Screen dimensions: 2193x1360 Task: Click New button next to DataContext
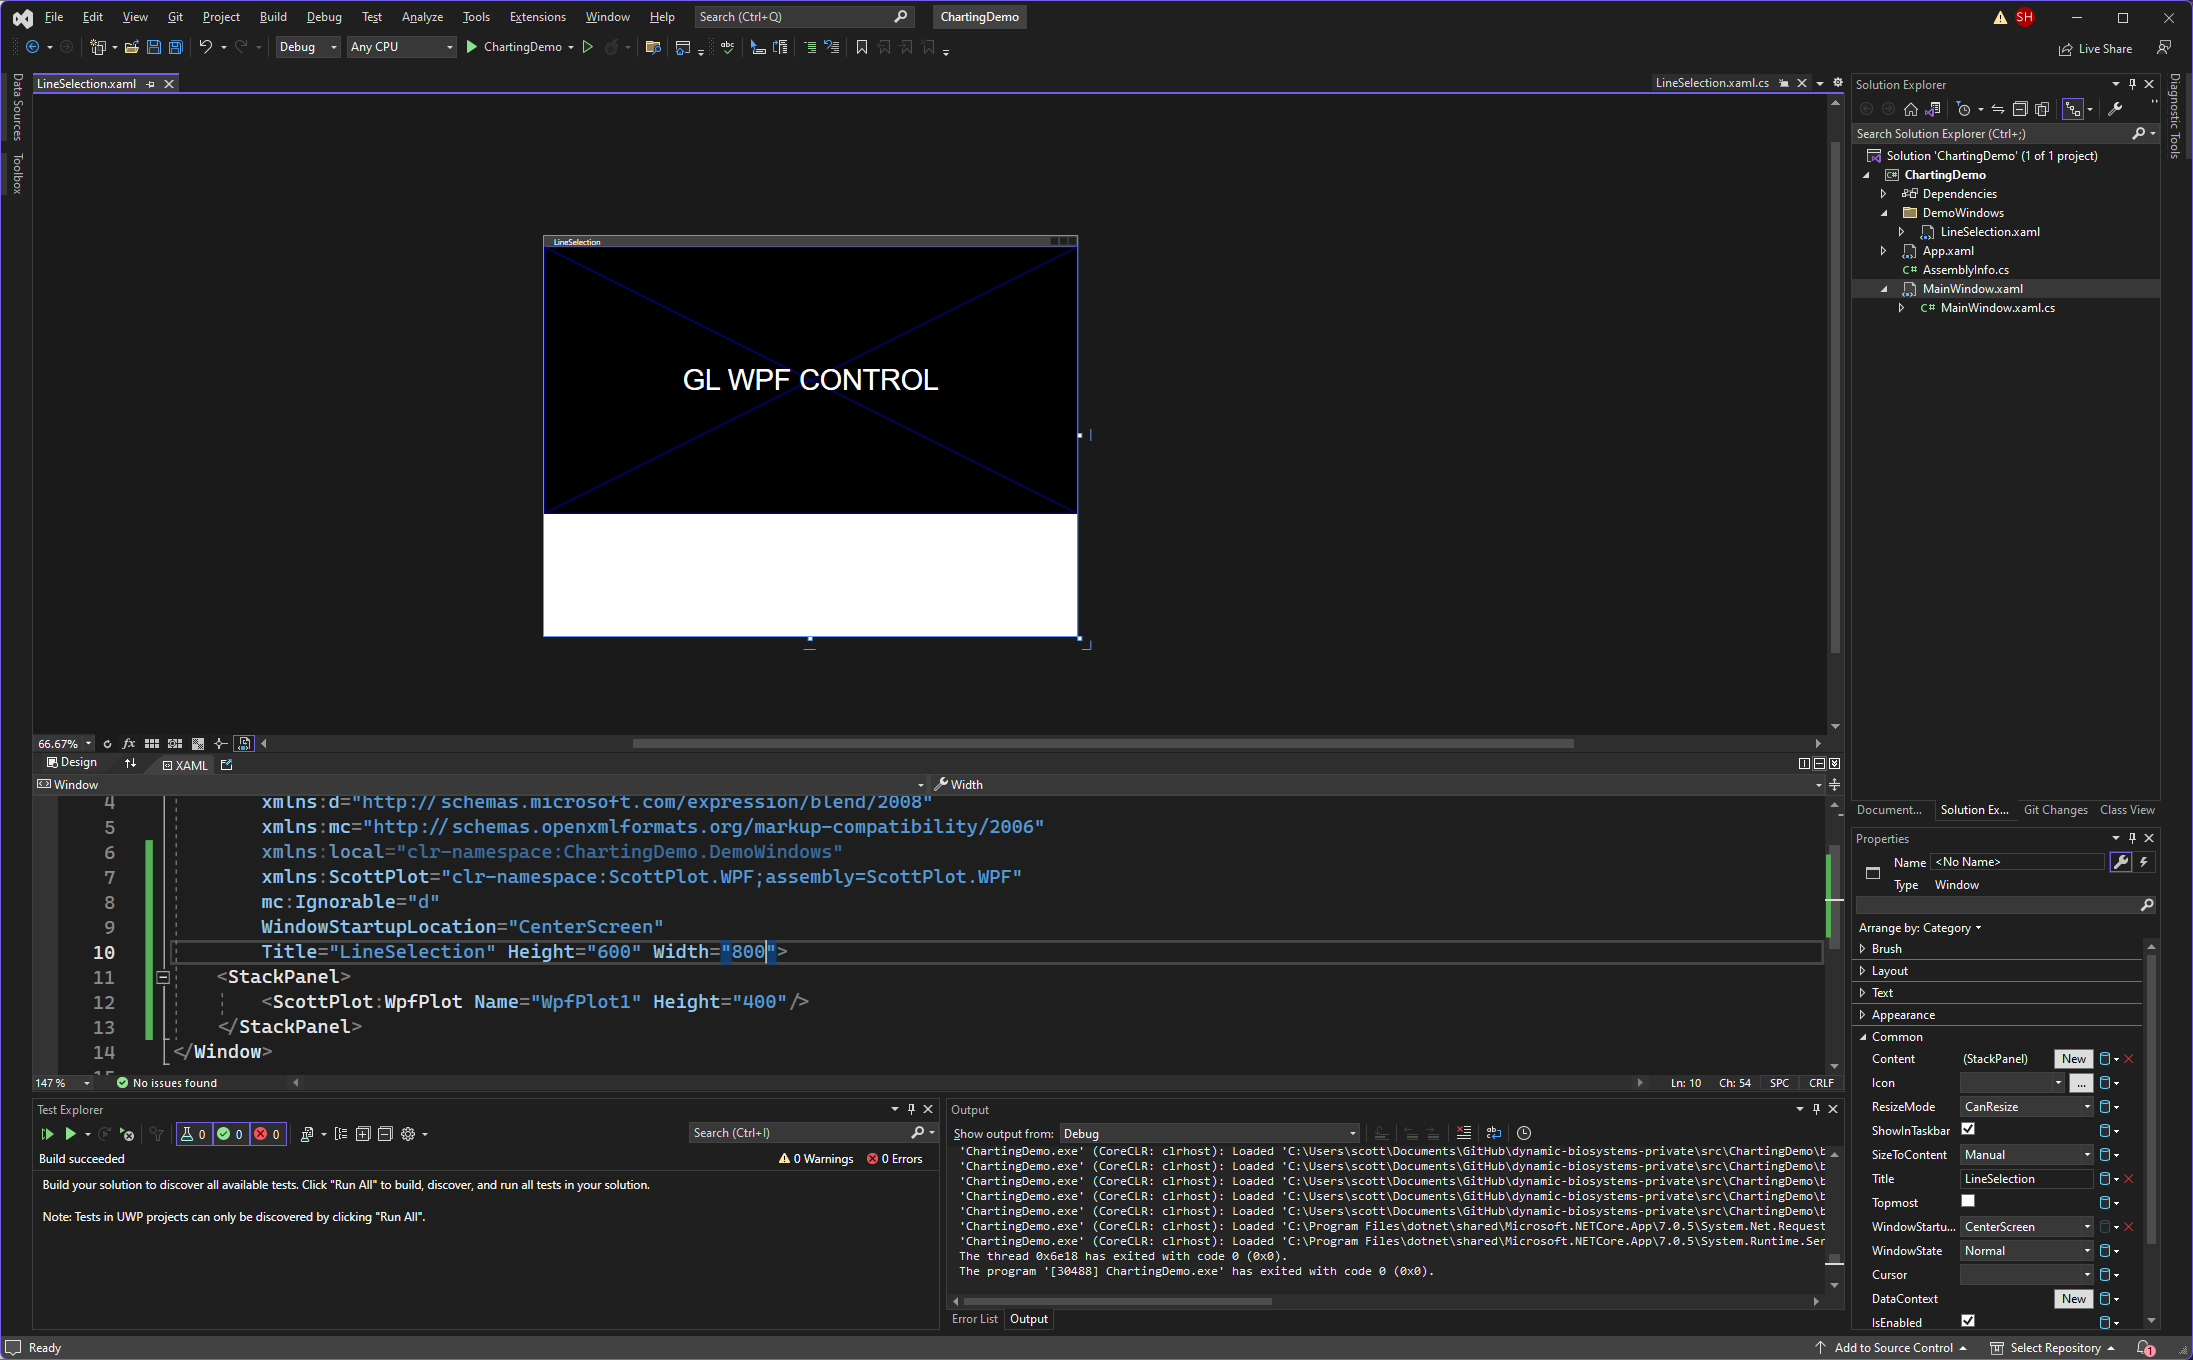[2073, 1299]
